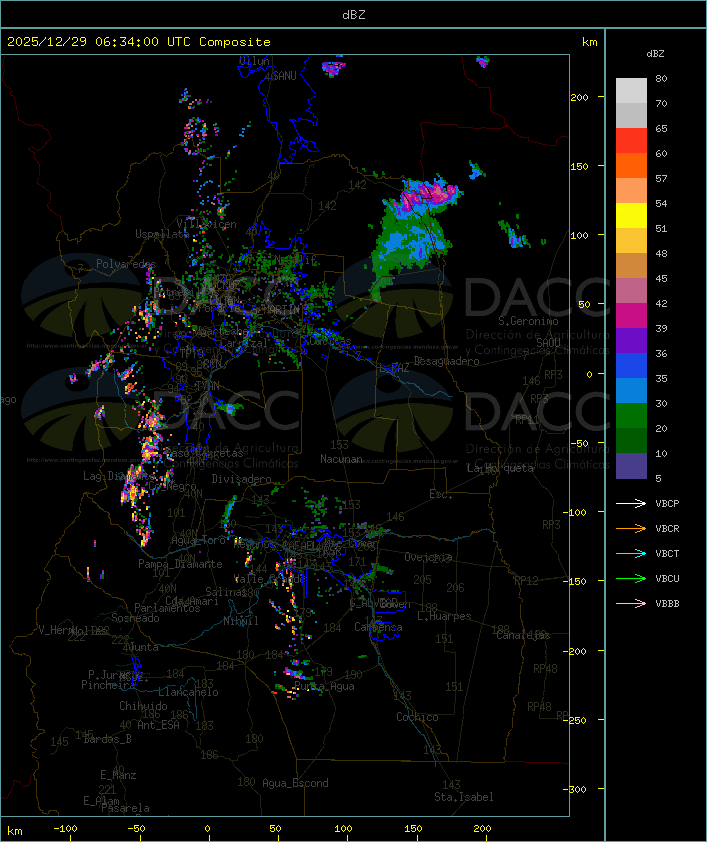This screenshot has height=842, width=707.
Task: Click the VBCT legend label
Action: click(667, 554)
